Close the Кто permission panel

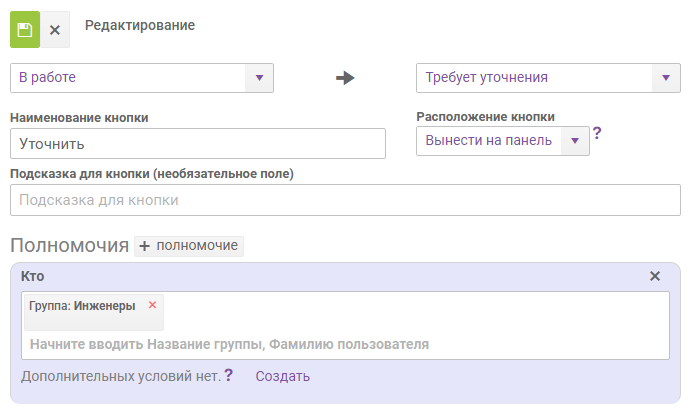pos(655,276)
